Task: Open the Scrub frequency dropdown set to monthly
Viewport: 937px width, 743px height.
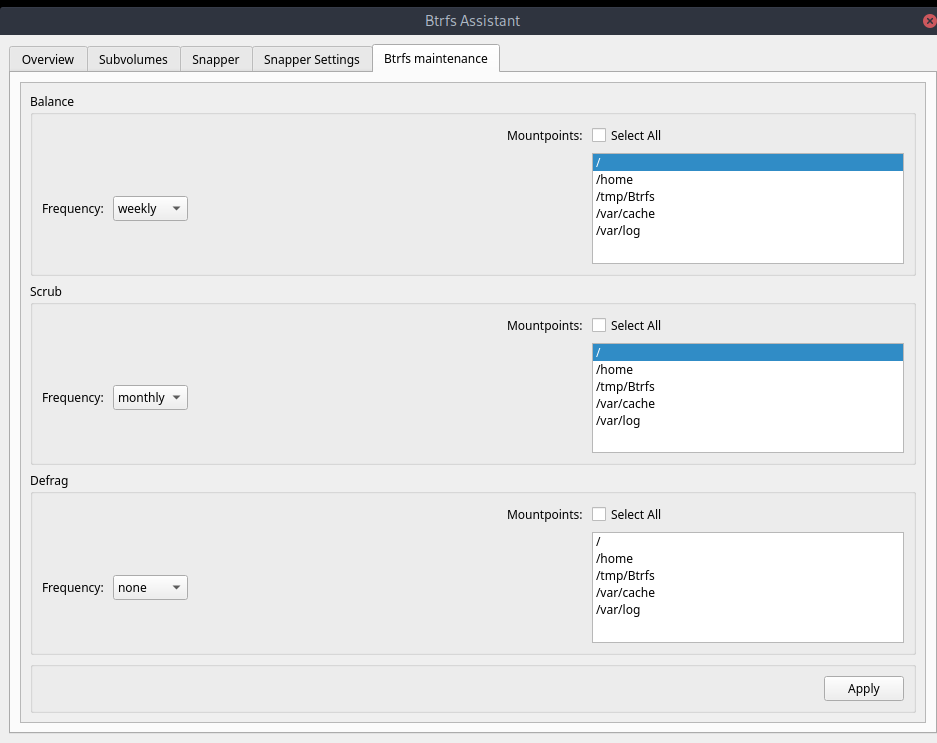Action: click(150, 398)
